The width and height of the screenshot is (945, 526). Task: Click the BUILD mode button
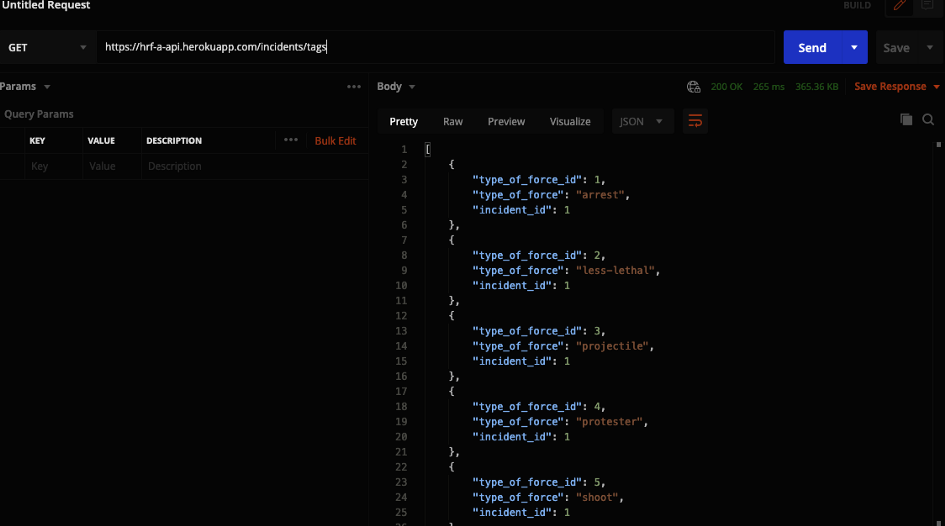coord(857,5)
